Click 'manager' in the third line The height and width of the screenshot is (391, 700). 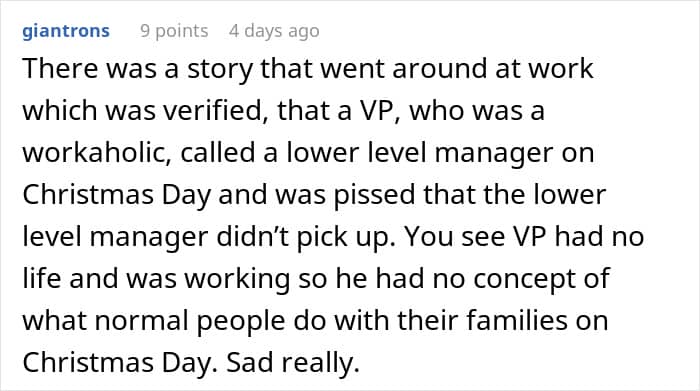click(494, 154)
